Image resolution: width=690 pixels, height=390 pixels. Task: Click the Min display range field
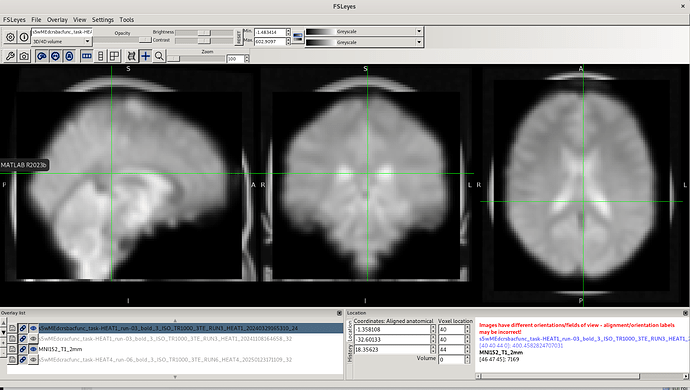point(270,32)
